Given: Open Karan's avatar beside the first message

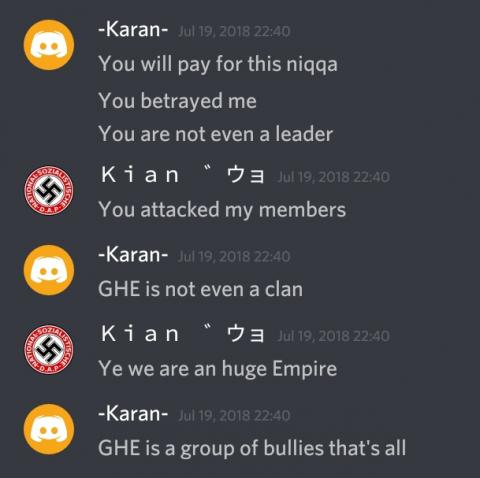Looking at the screenshot, I should coord(49,45).
